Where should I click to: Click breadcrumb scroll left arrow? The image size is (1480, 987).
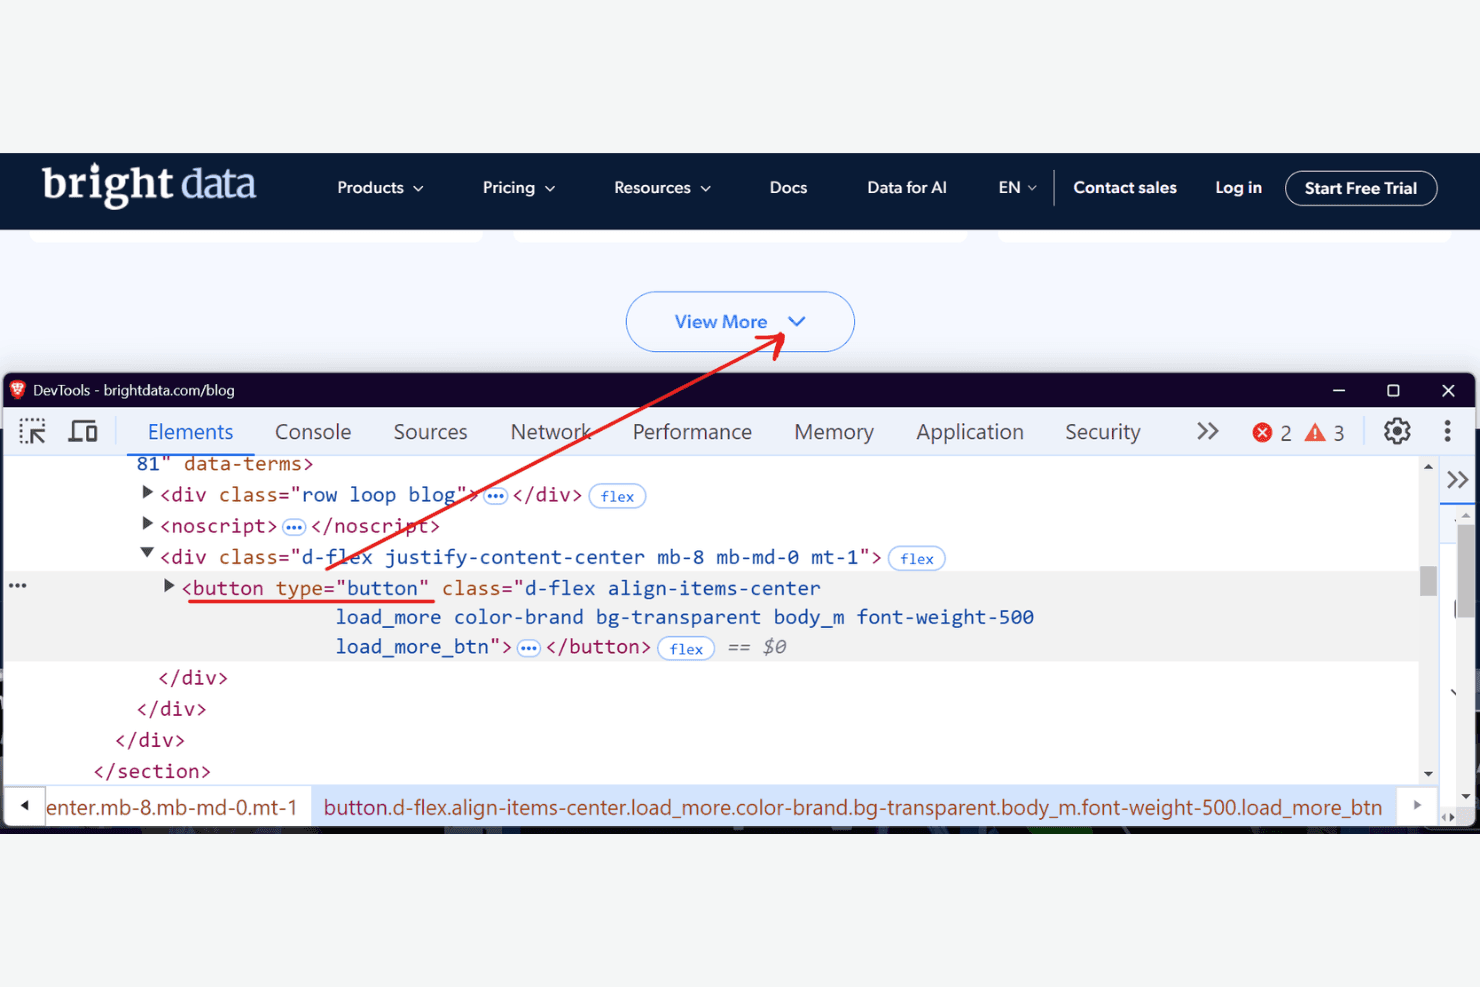pyautogui.click(x=24, y=805)
